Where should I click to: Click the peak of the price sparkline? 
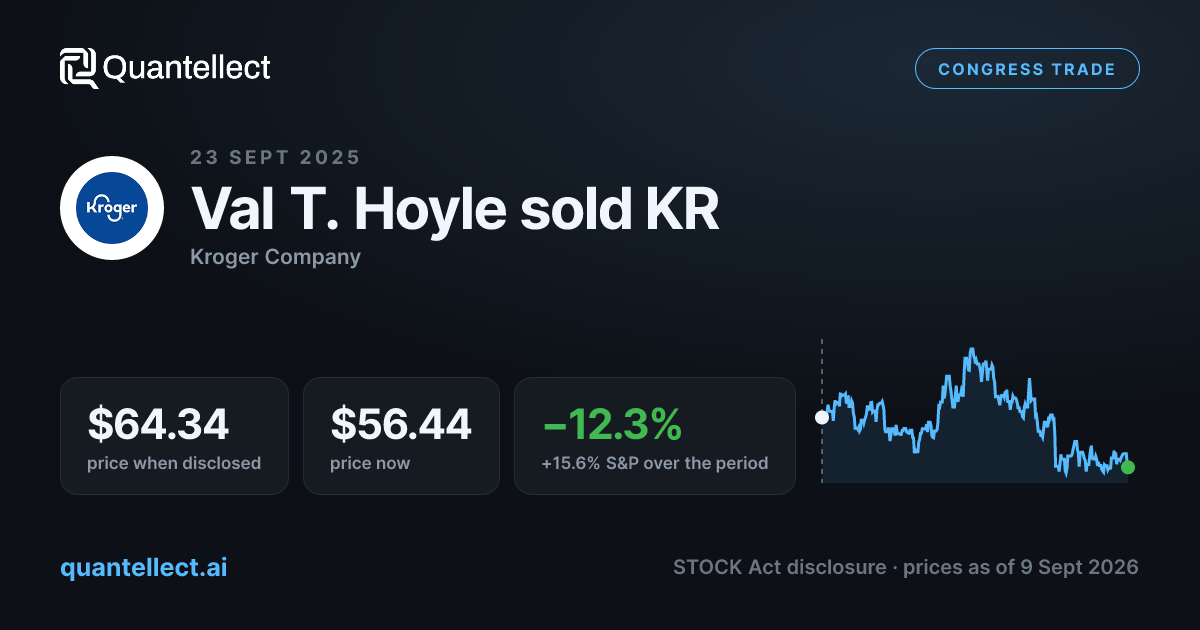(x=970, y=351)
